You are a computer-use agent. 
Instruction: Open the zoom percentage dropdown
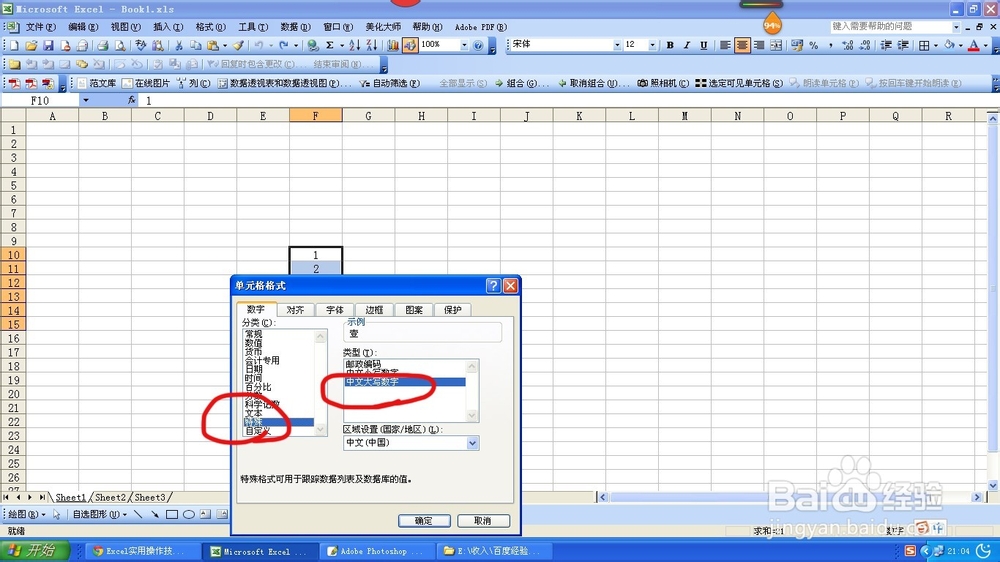[464, 45]
